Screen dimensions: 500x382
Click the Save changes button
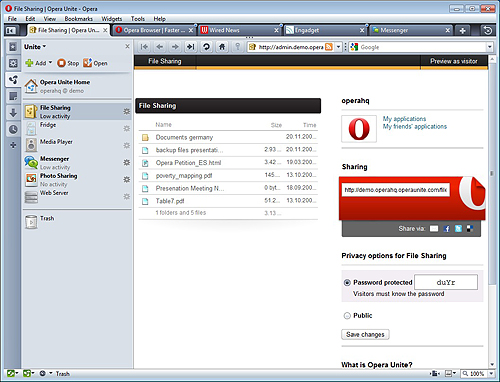coord(365,334)
